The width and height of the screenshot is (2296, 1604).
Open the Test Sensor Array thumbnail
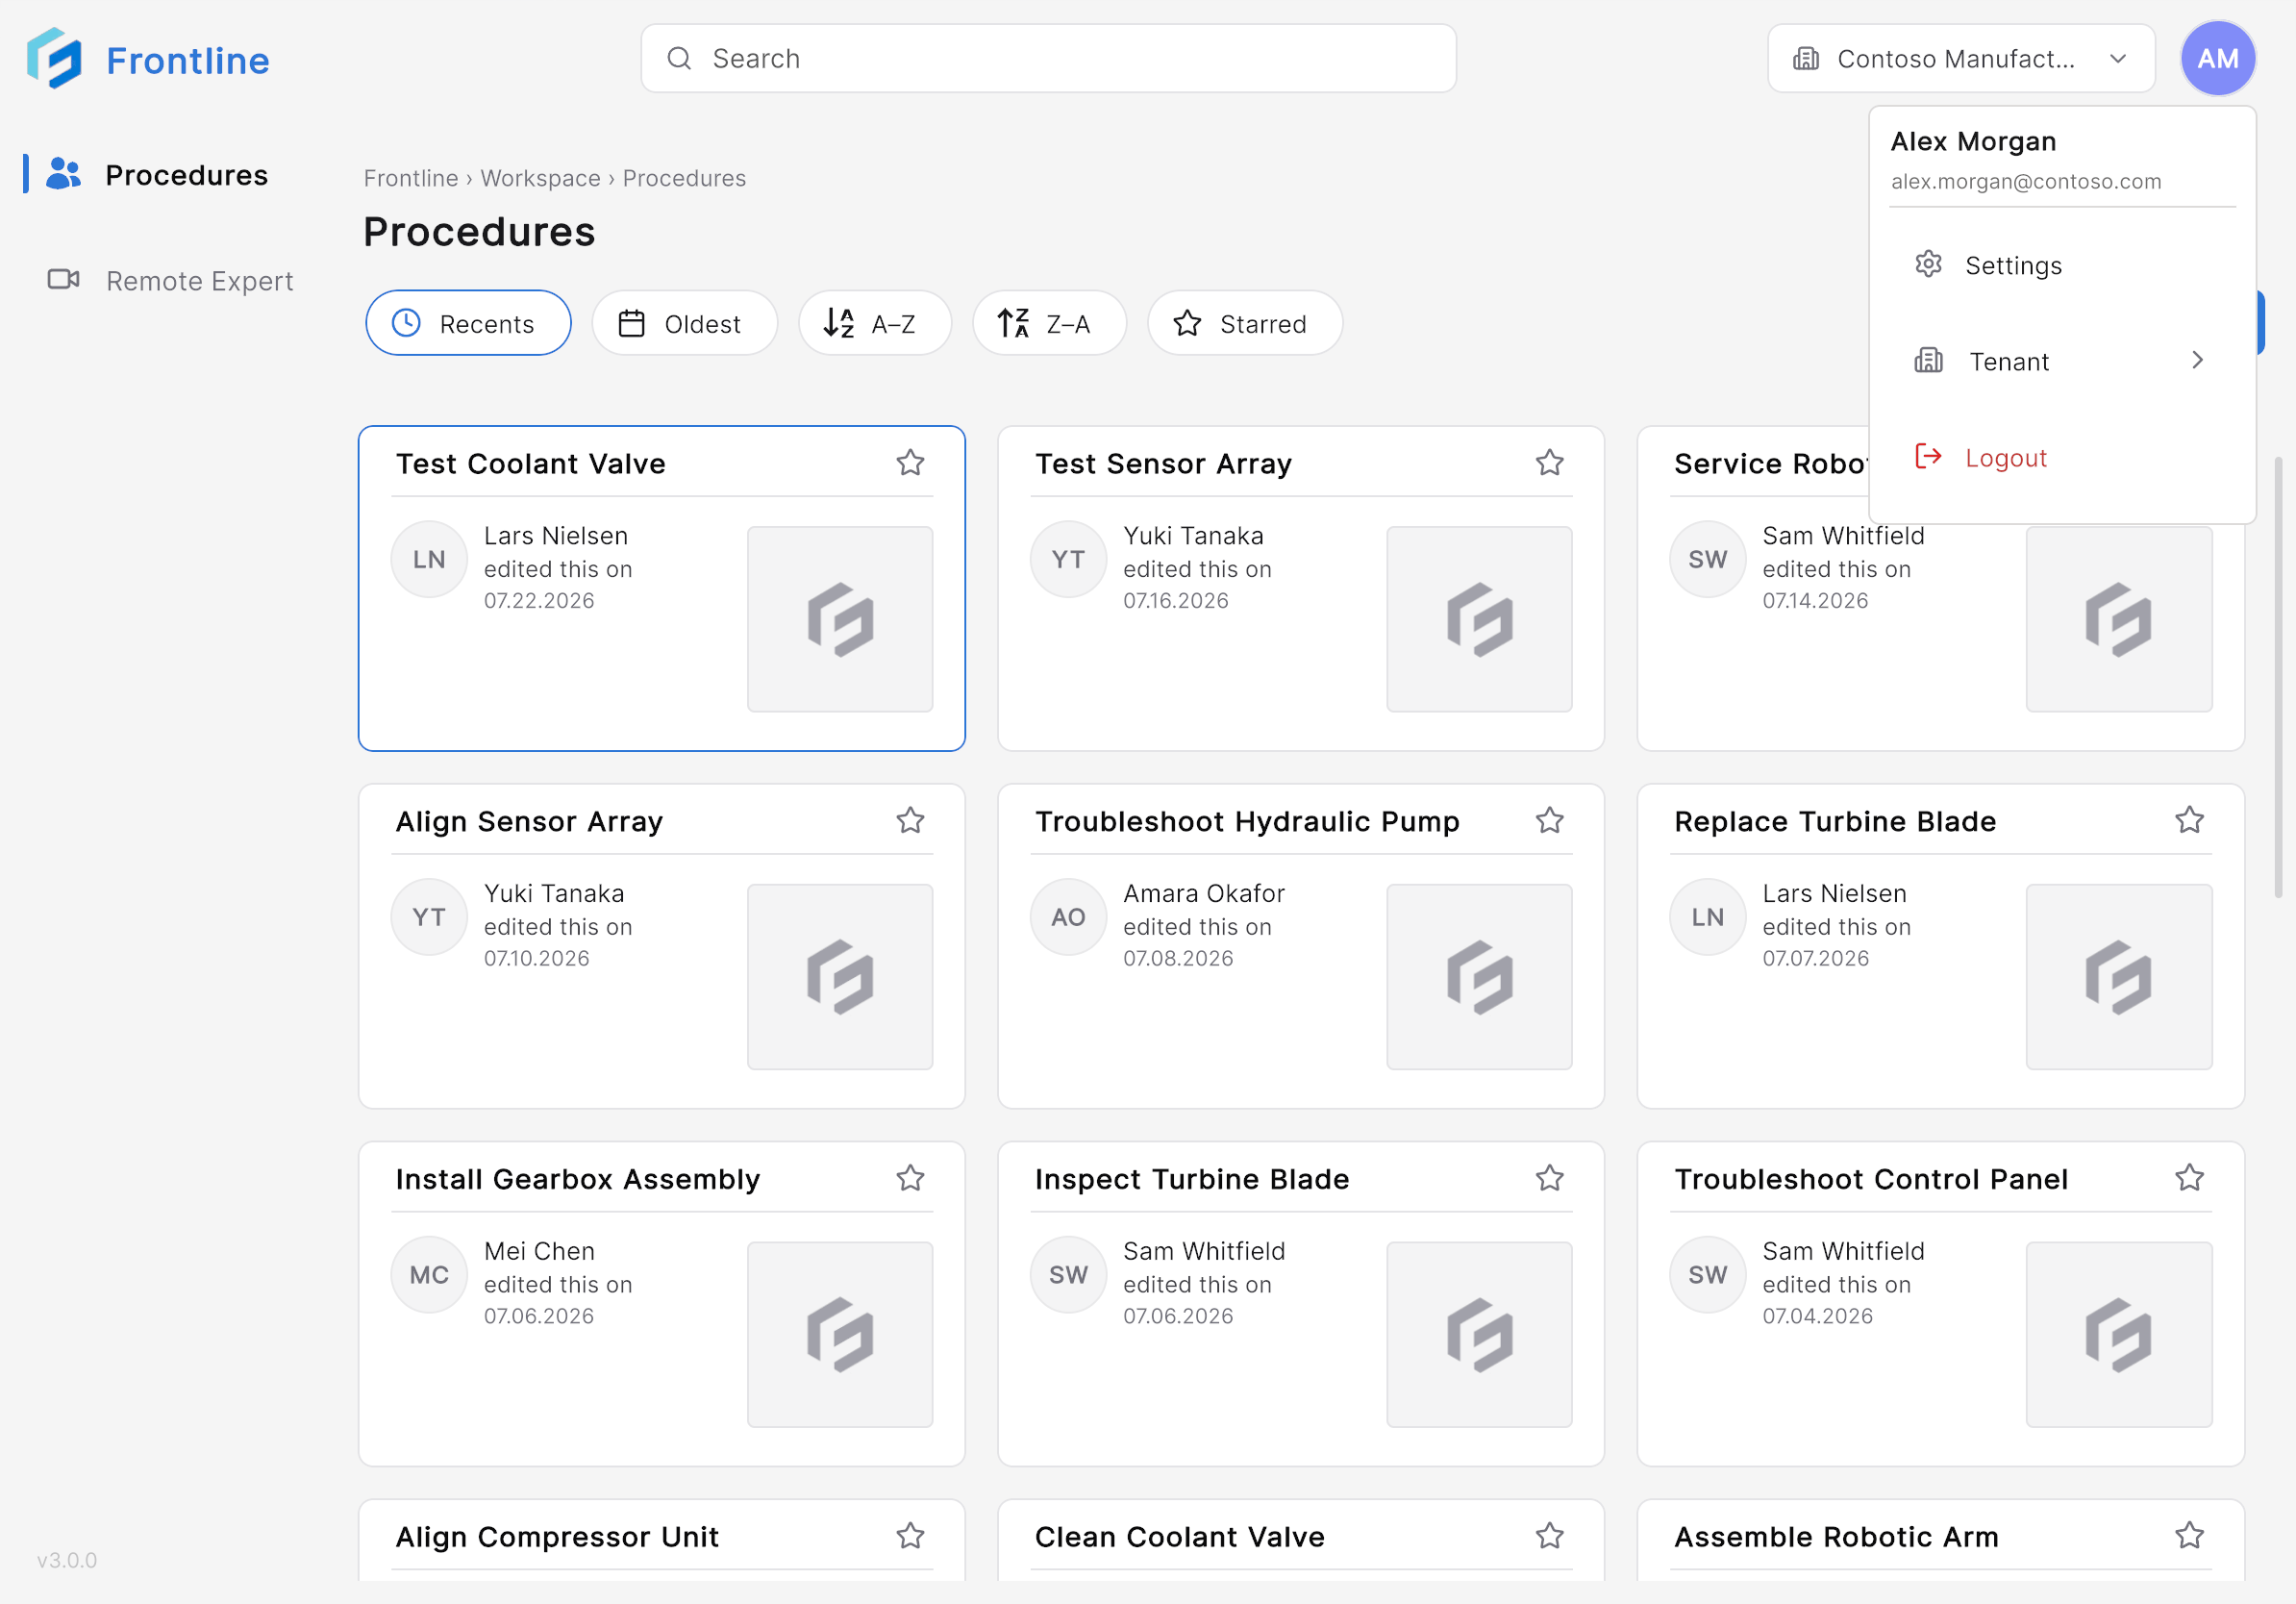(1479, 619)
